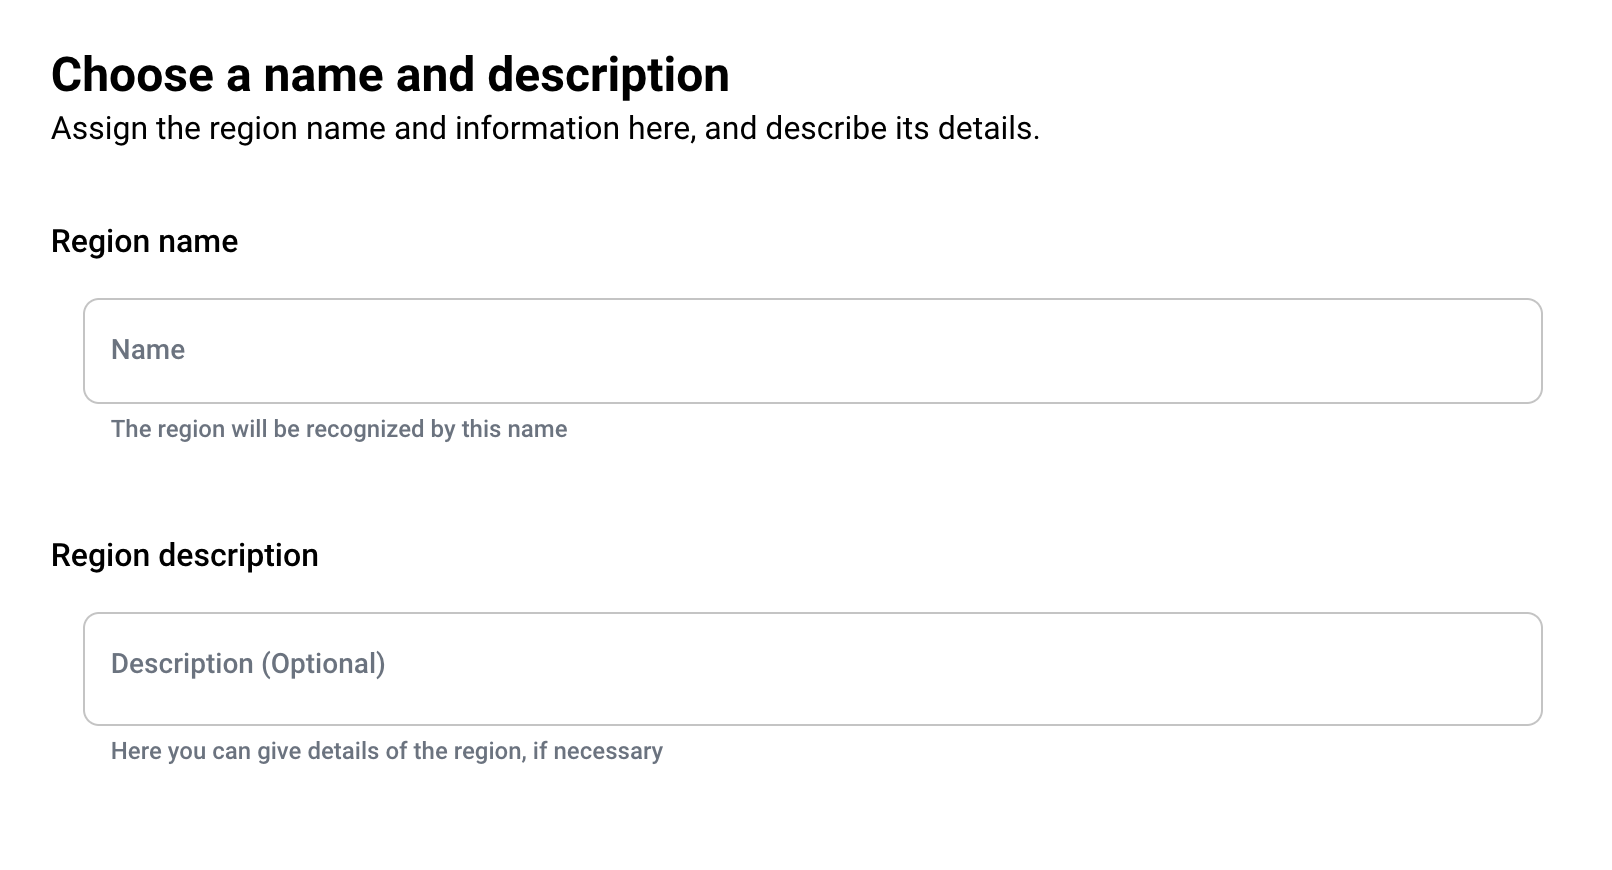Select the "Description (Optional)" placeholder text

pyautogui.click(x=248, y=664)
